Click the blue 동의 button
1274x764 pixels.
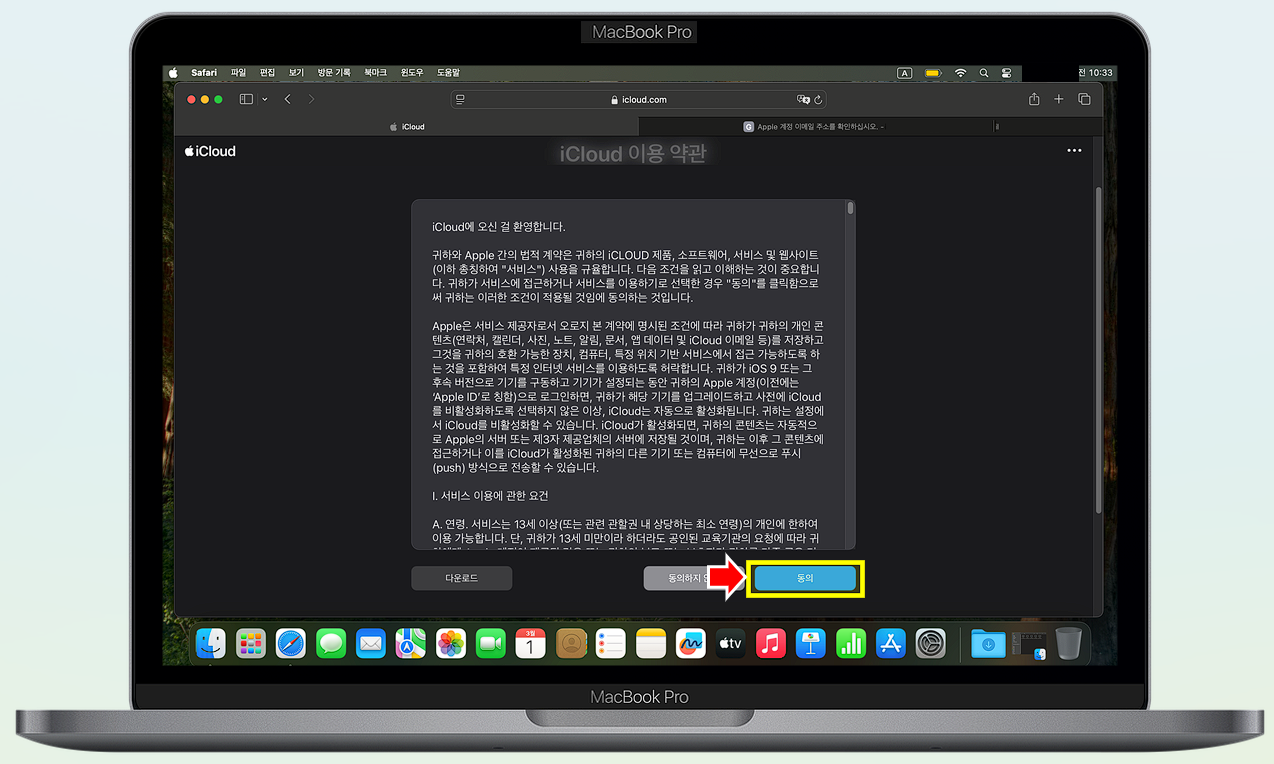[805, 578]
